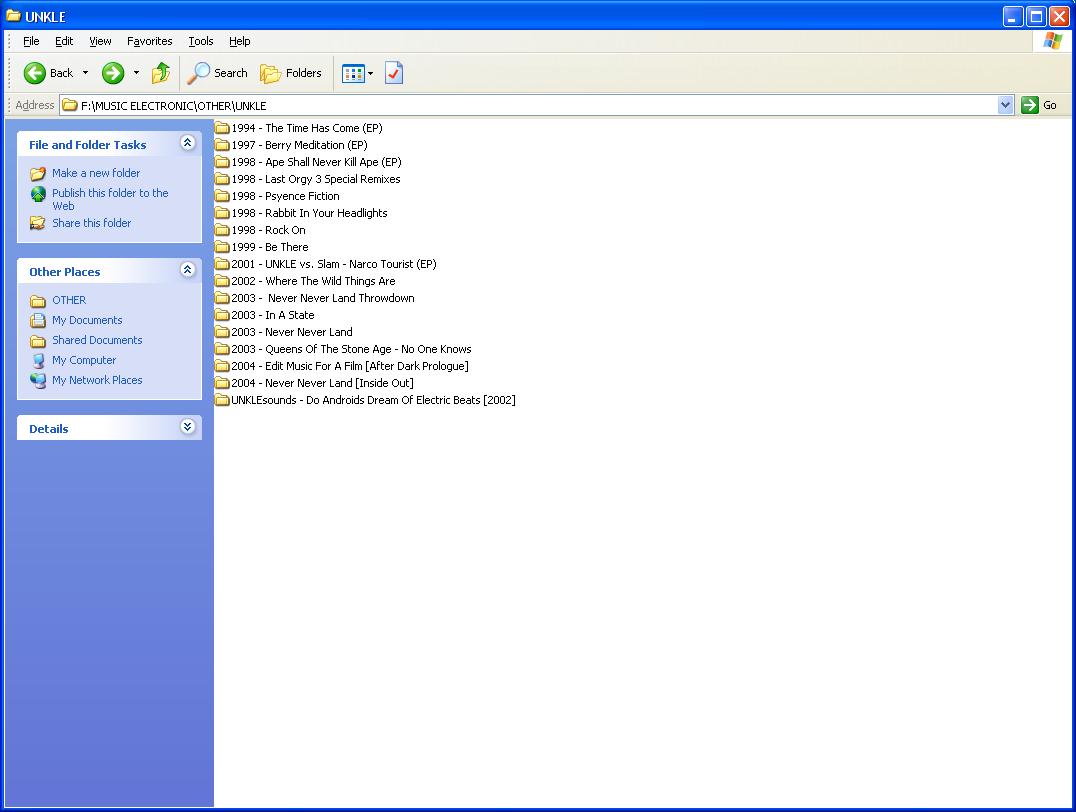
Task: Click the Publish to Web globe icon
Action: tap(38, 194)
